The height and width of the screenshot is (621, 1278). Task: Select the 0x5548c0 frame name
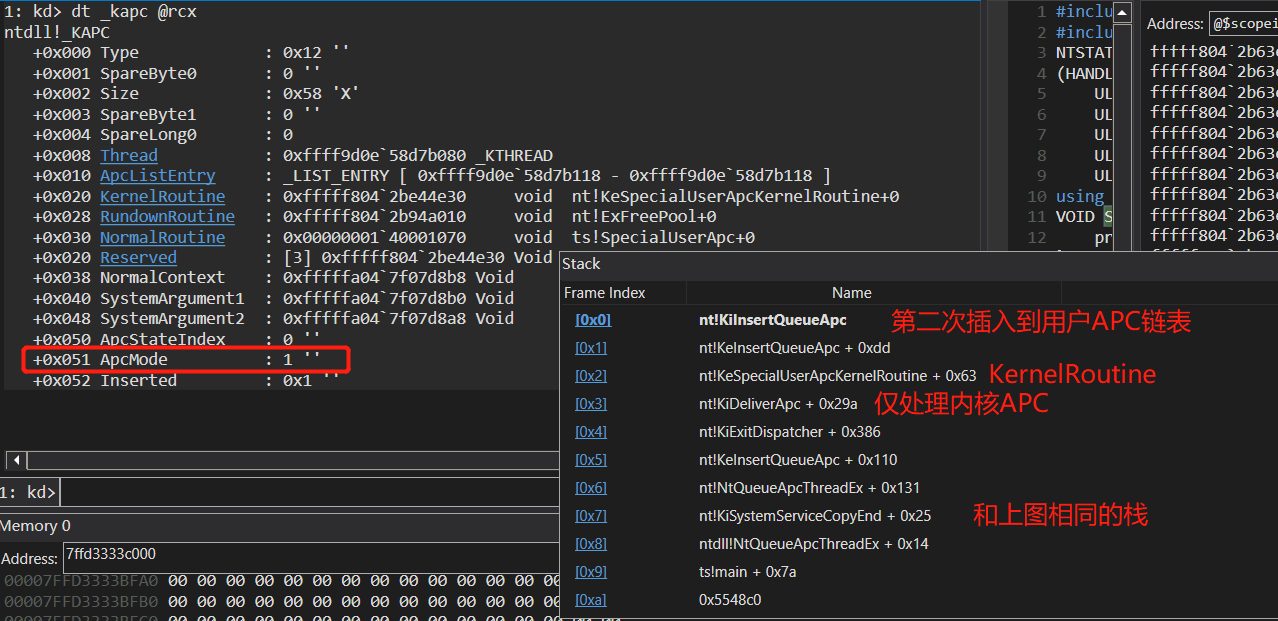click(x=729, y=600)
